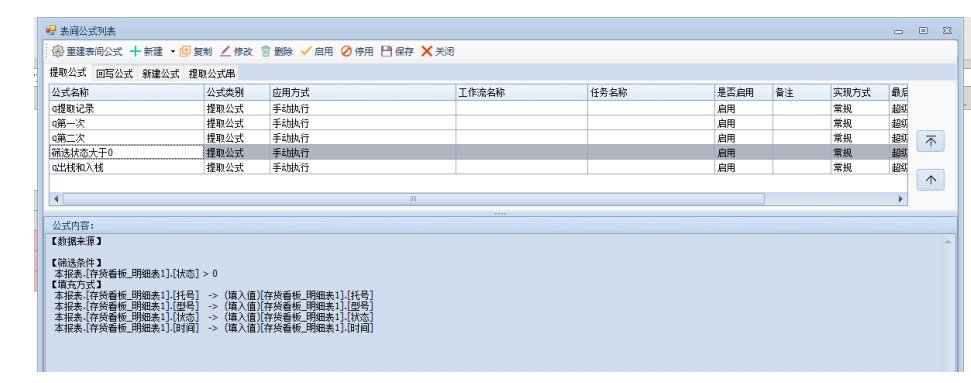
Task: Click the 【筛选条件】 line in formula content
Action: coord(77,263)
